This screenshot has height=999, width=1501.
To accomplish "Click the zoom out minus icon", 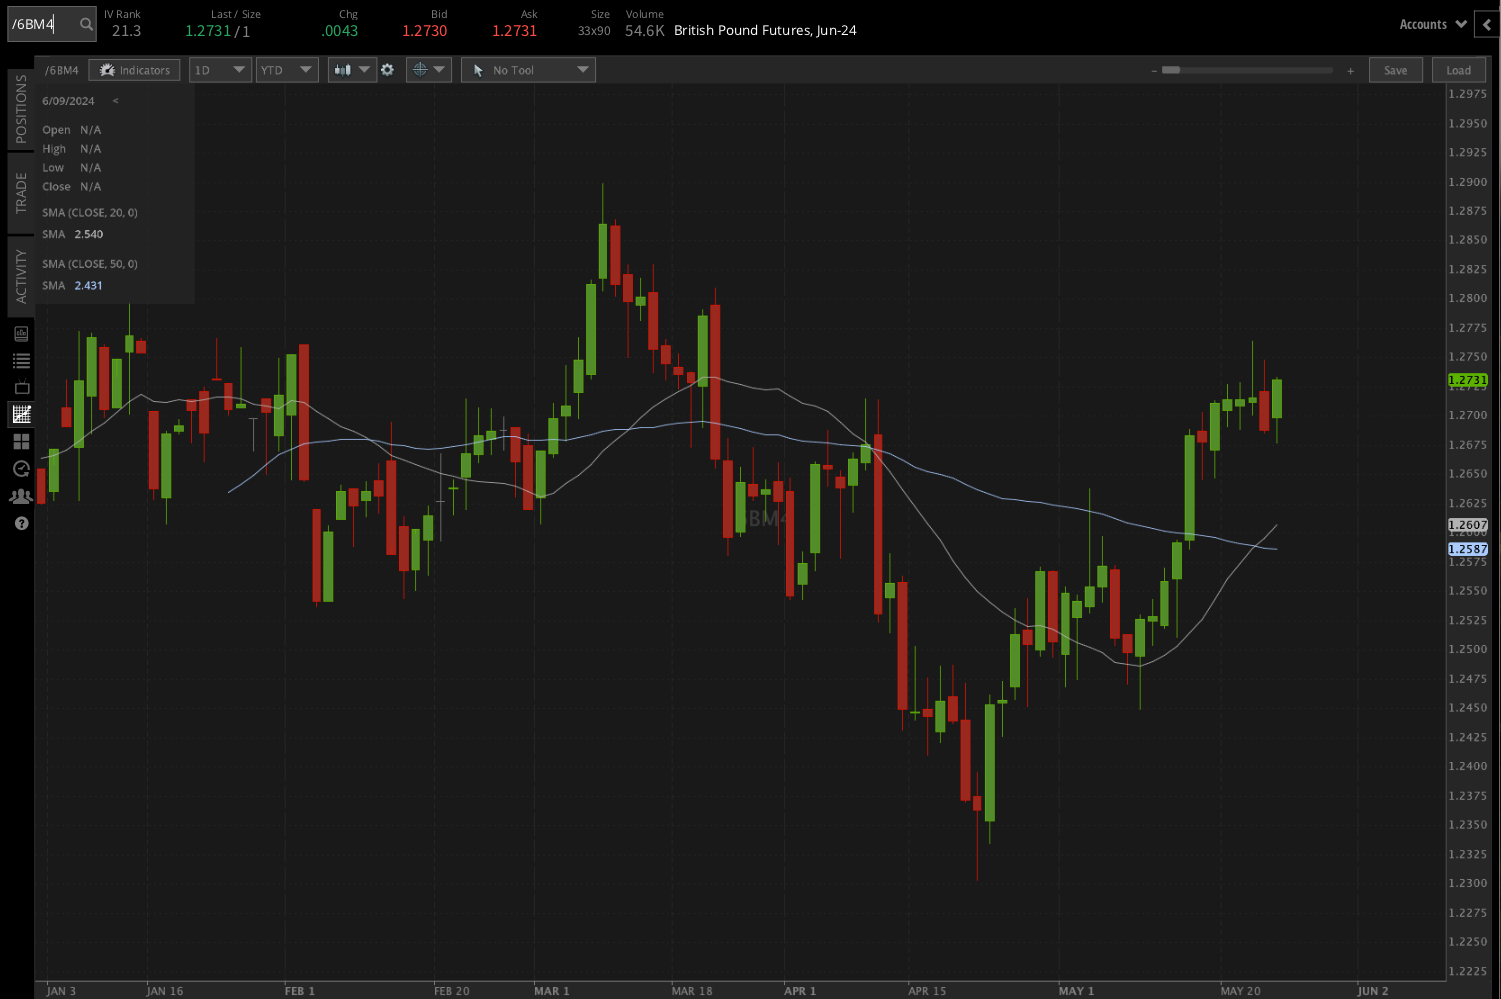I will coord(1153,71).
